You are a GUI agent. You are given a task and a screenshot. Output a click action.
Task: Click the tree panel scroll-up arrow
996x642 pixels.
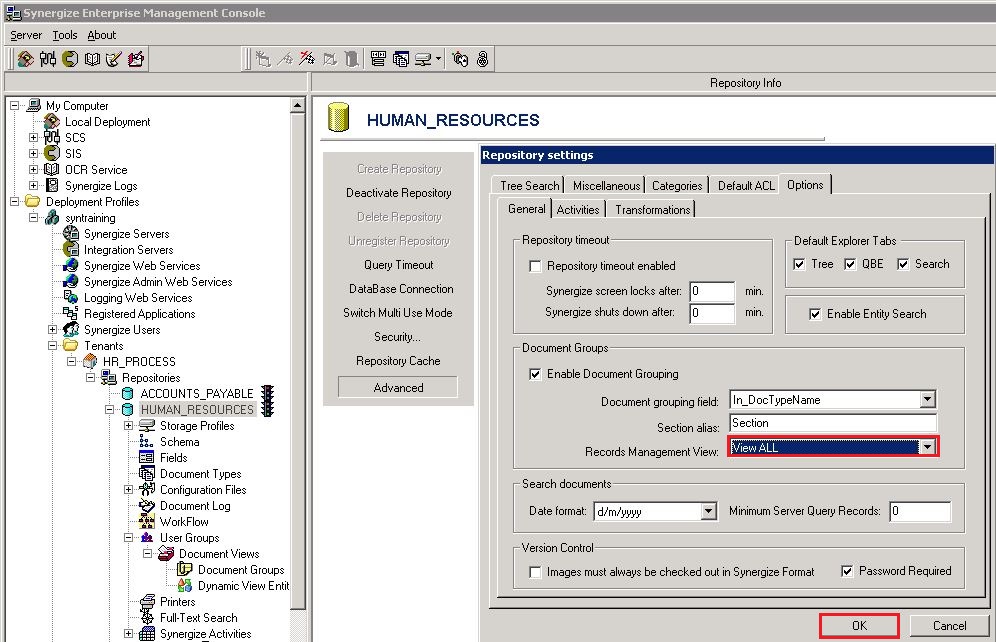(297, 105)
